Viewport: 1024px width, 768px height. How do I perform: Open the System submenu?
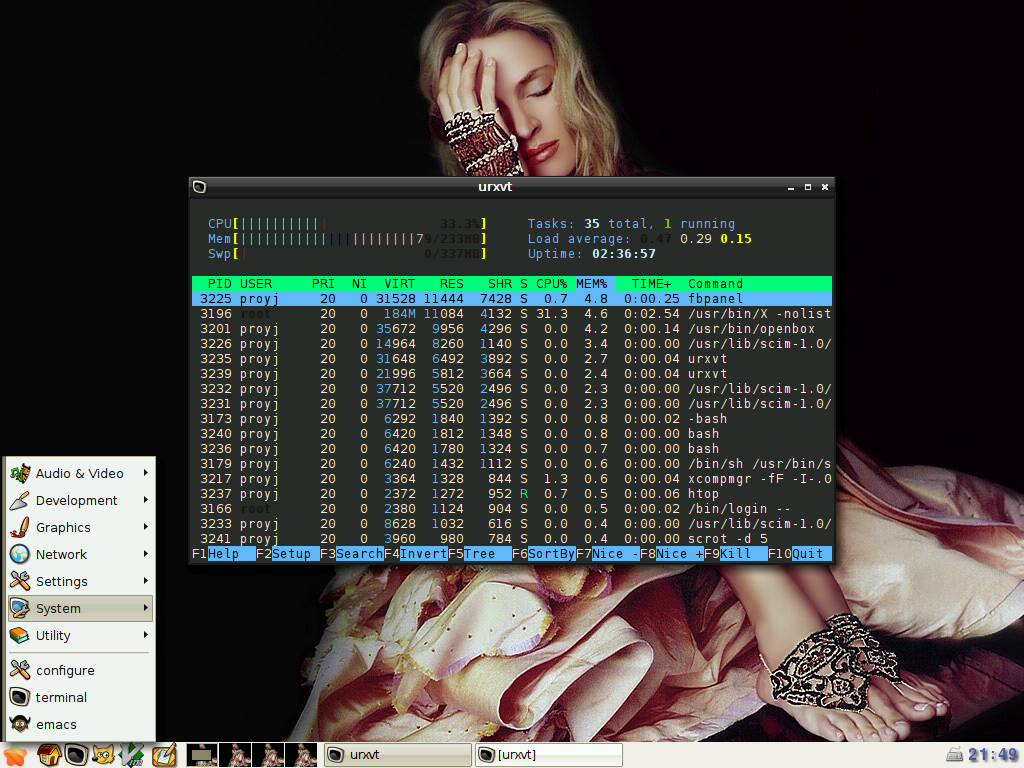[81, 608]
